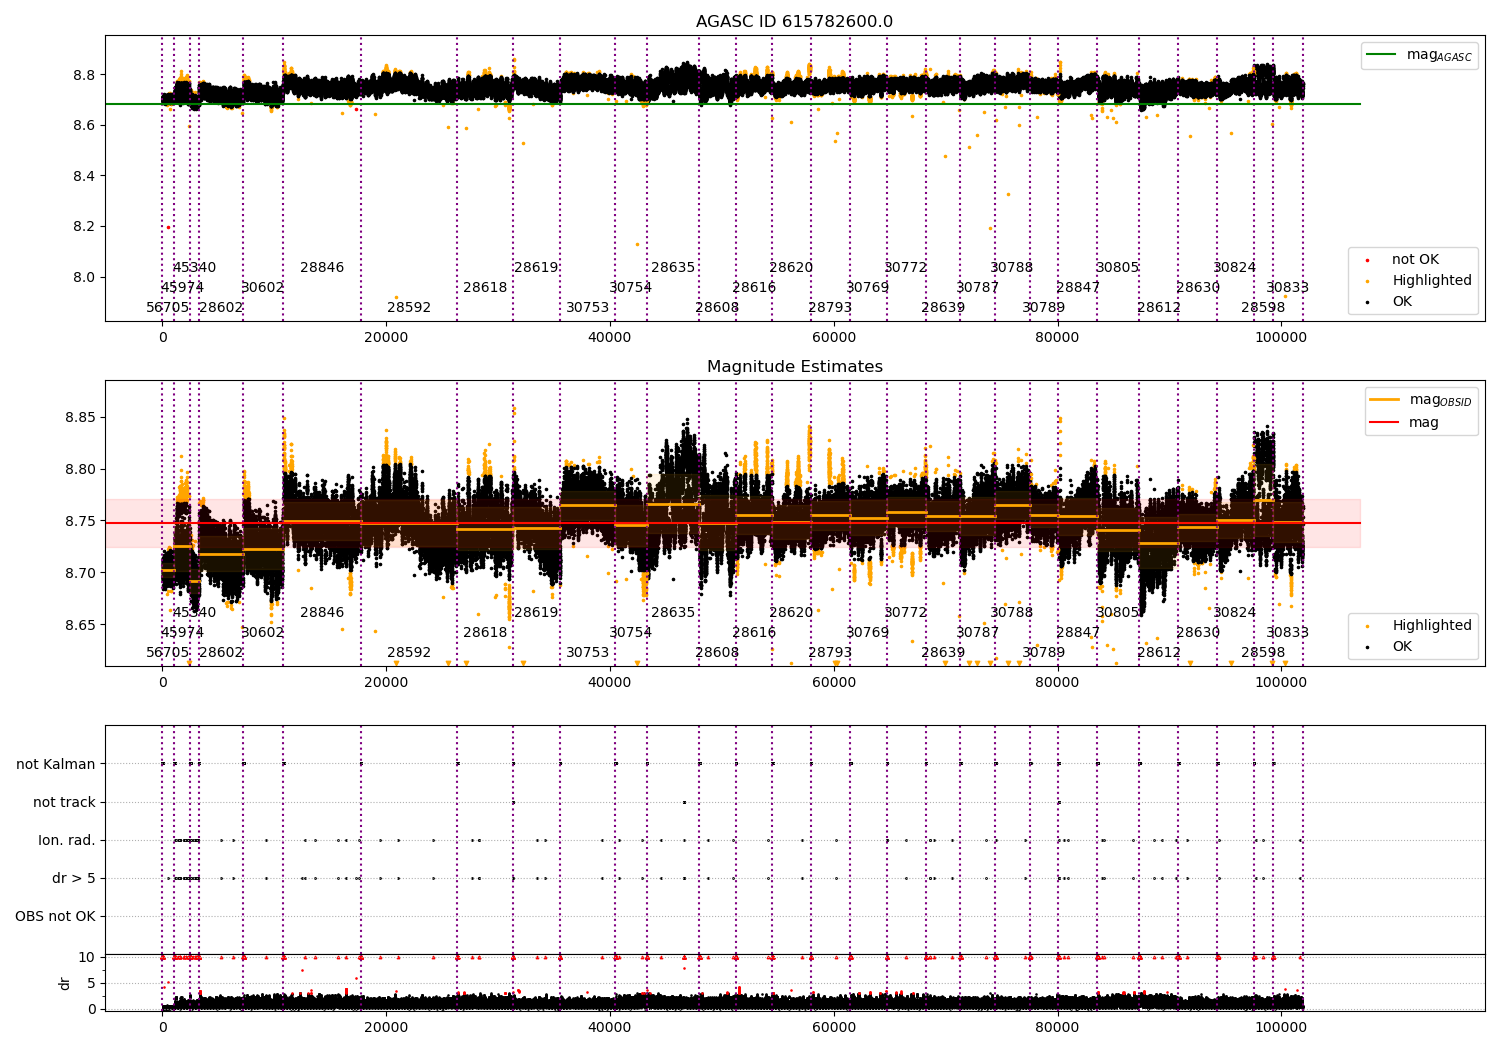Click OBSID label 30602 in top plot
The width and height of the screenshot is (1500, 1050).
(x=263, y=288)
